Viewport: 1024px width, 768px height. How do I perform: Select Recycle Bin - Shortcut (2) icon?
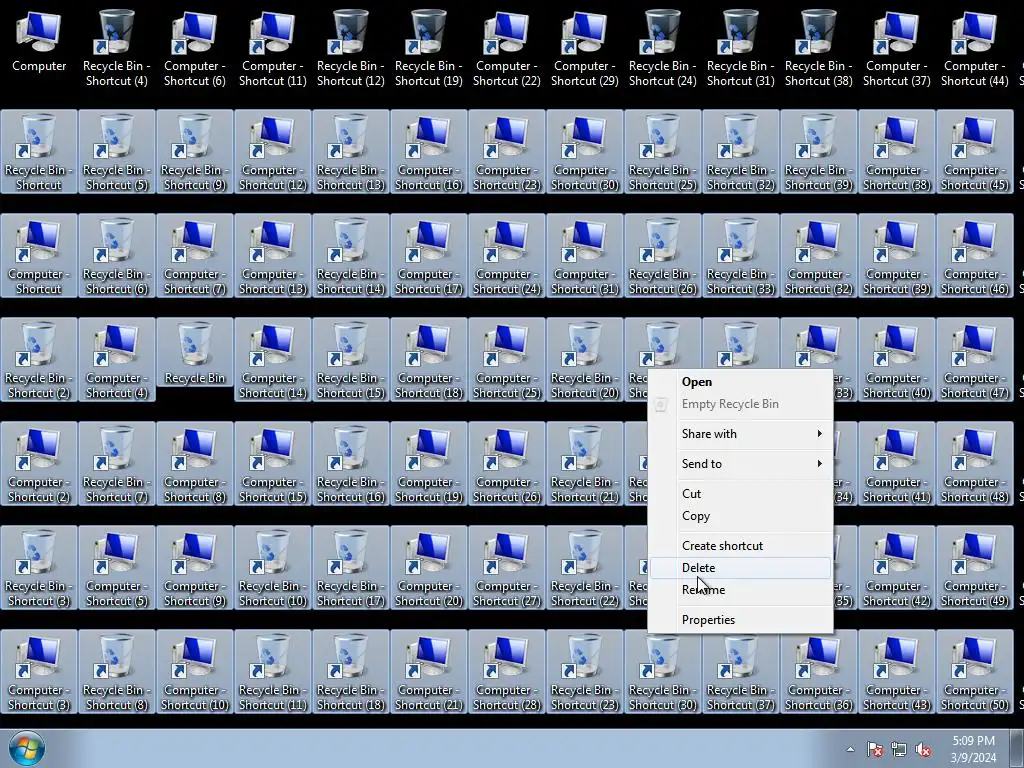click(39, 359)
